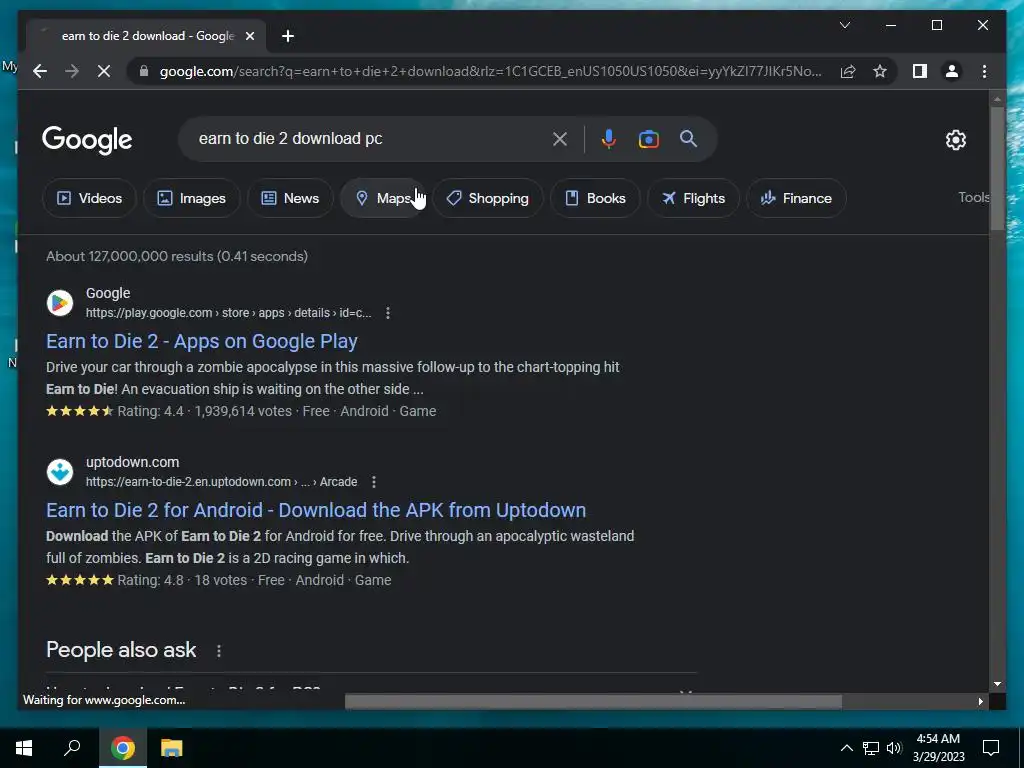
Task: Switch to News filter
Action: [x=290, y=198]
